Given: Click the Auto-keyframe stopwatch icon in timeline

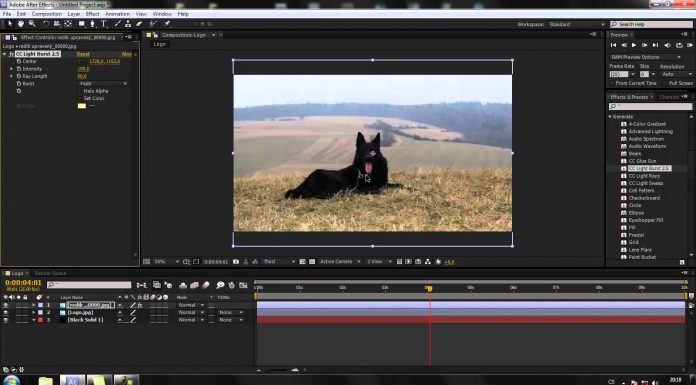Looking at the screenshot, I should pos(231,285).
